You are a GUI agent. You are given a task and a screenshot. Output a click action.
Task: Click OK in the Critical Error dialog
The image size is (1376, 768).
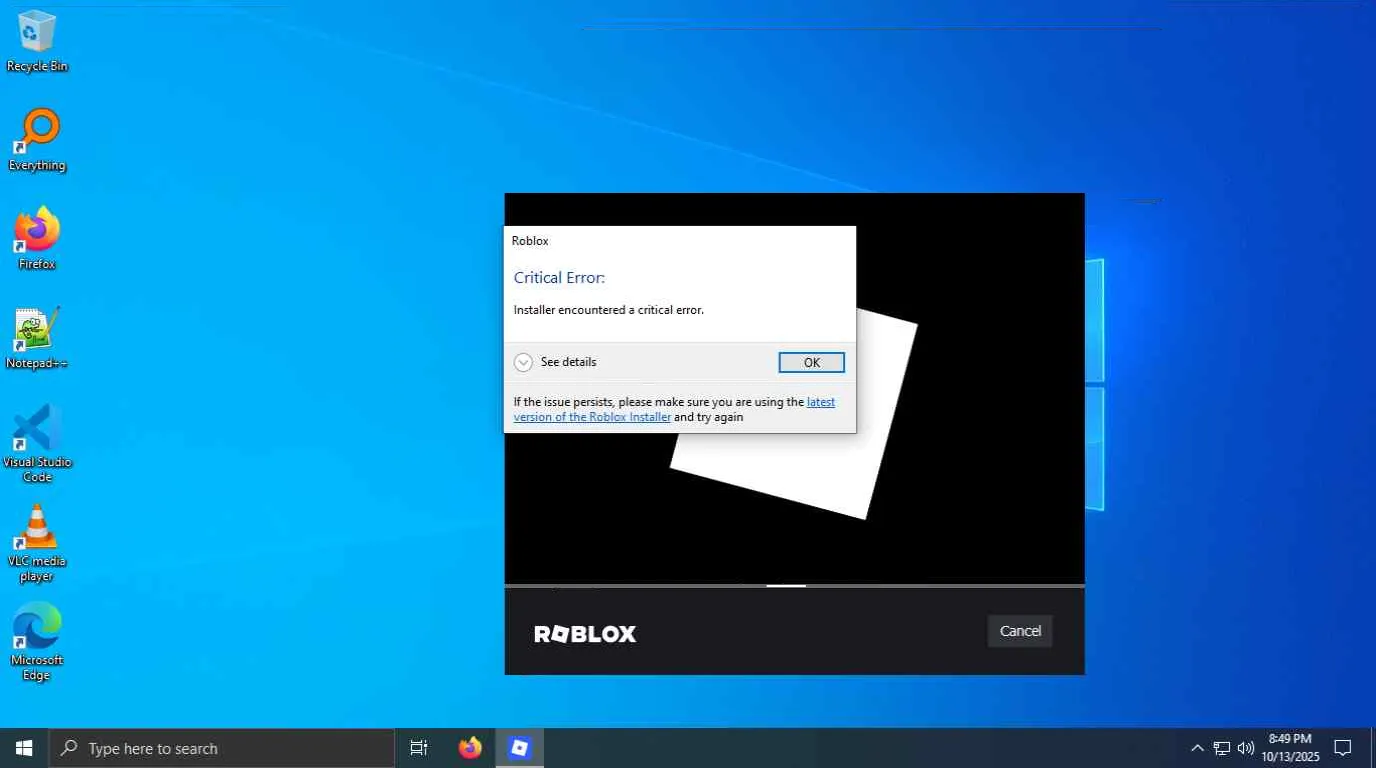coord(812,363)
